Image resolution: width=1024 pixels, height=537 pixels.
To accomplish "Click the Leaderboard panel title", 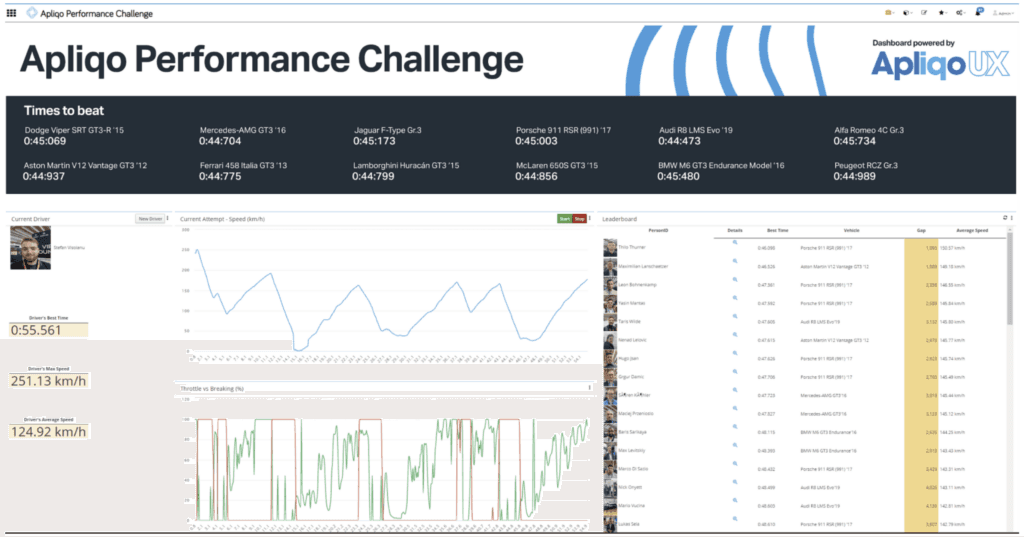I will coord(619,219).
